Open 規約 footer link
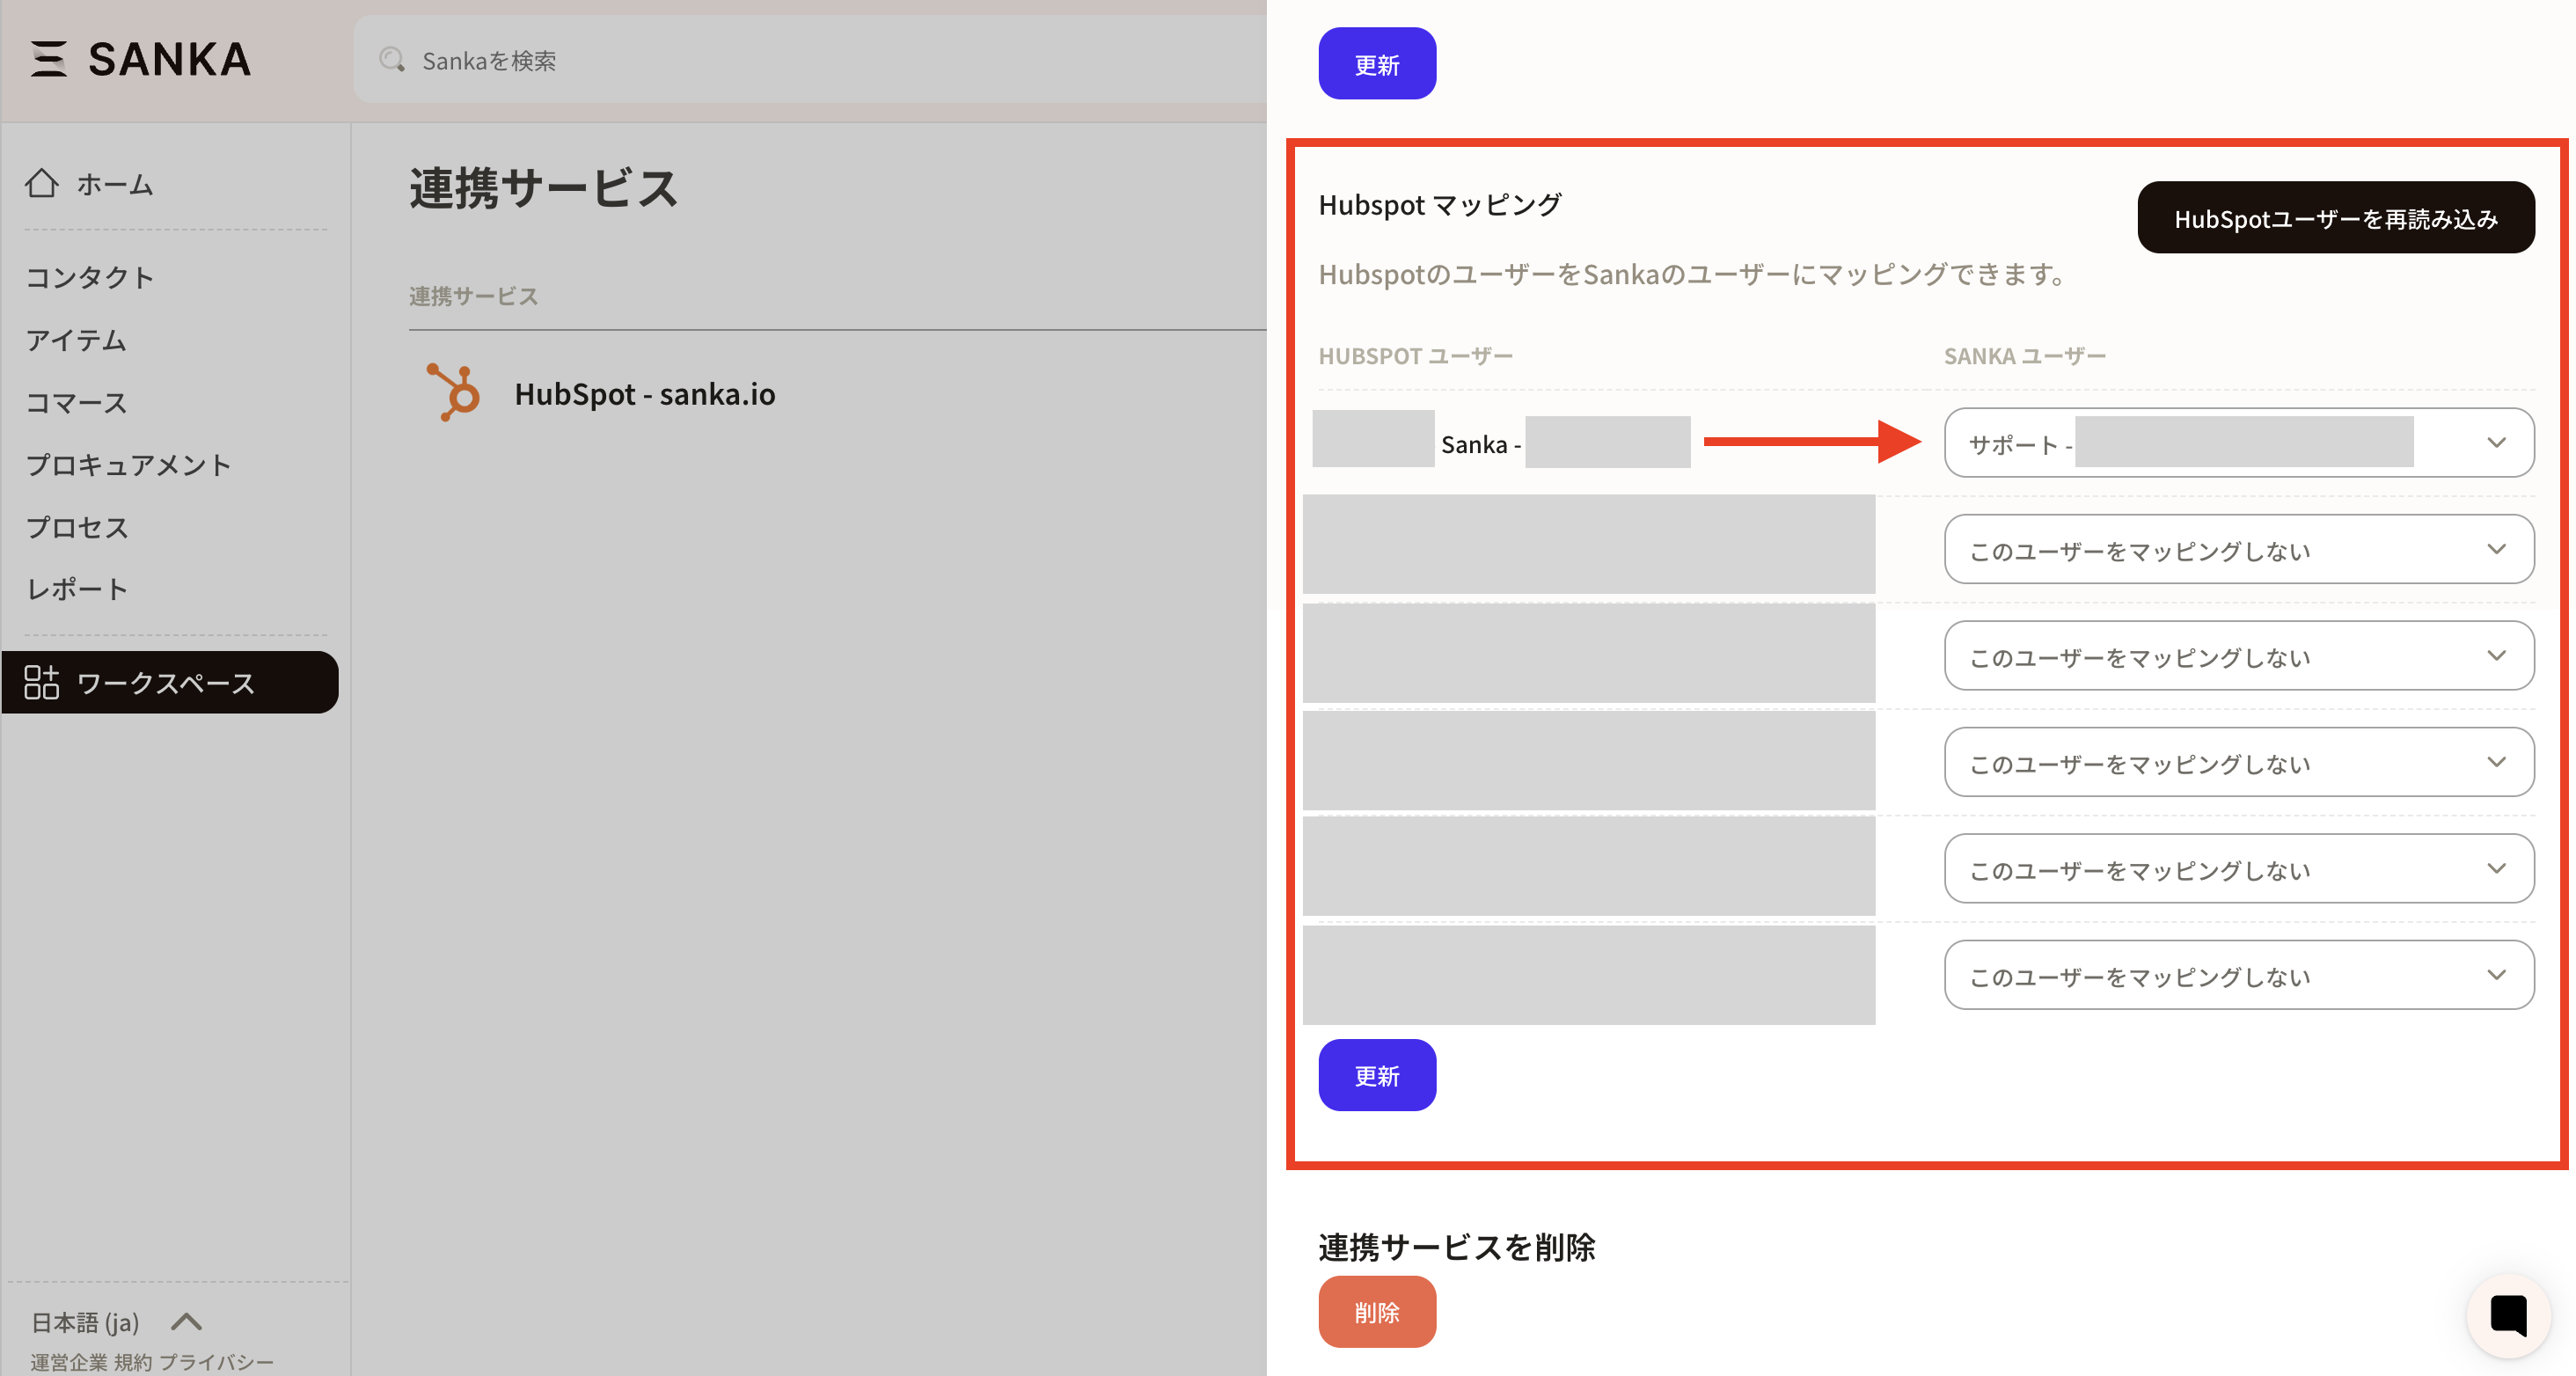The width and height of the screenshot is (2576, 1376). pos(133,1362)
